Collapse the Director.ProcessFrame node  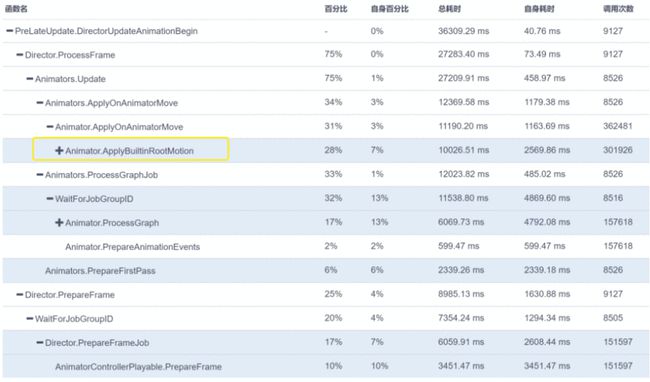tap(19, 55)
